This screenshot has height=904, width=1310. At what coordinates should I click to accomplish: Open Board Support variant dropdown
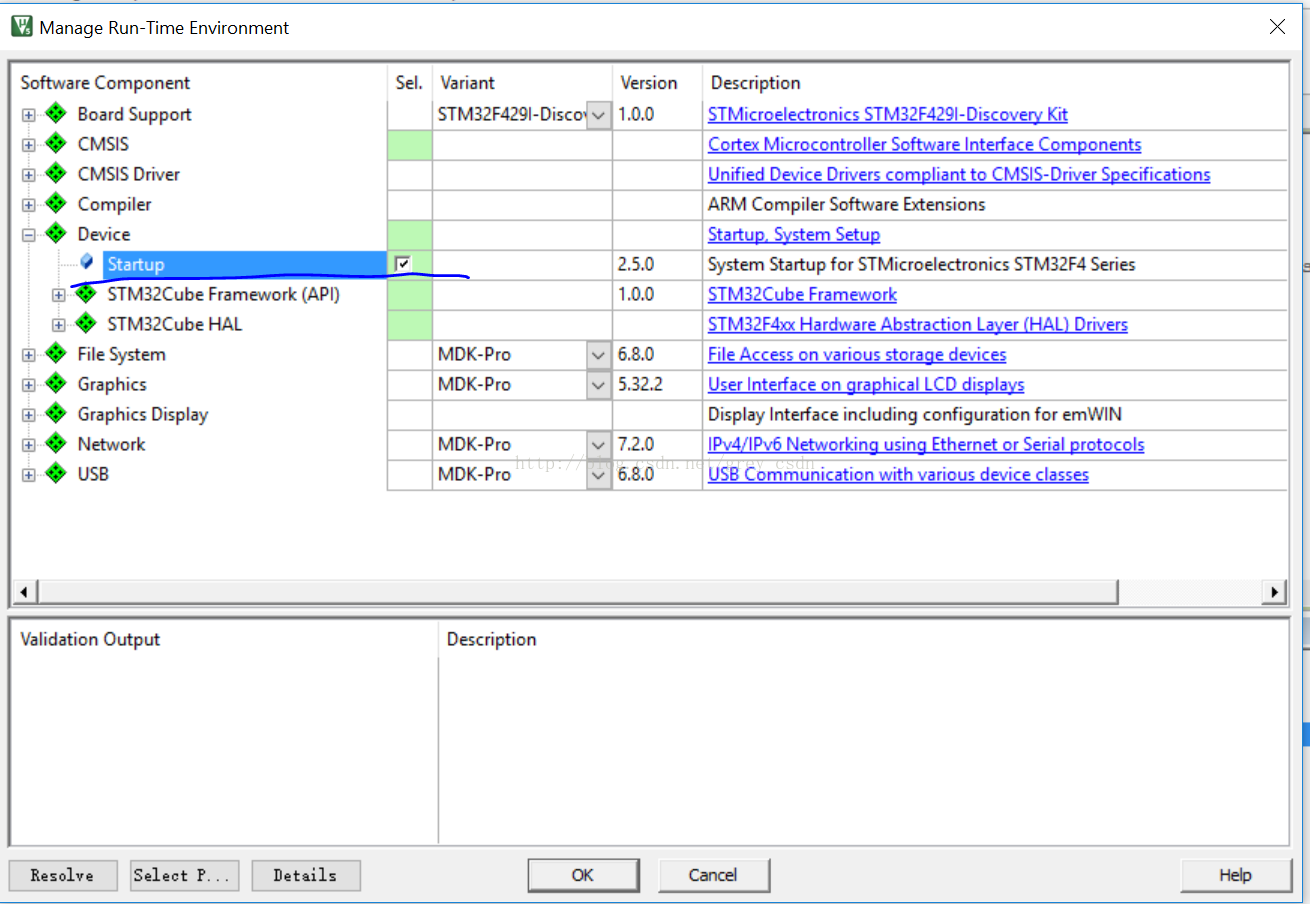(598, 115)
